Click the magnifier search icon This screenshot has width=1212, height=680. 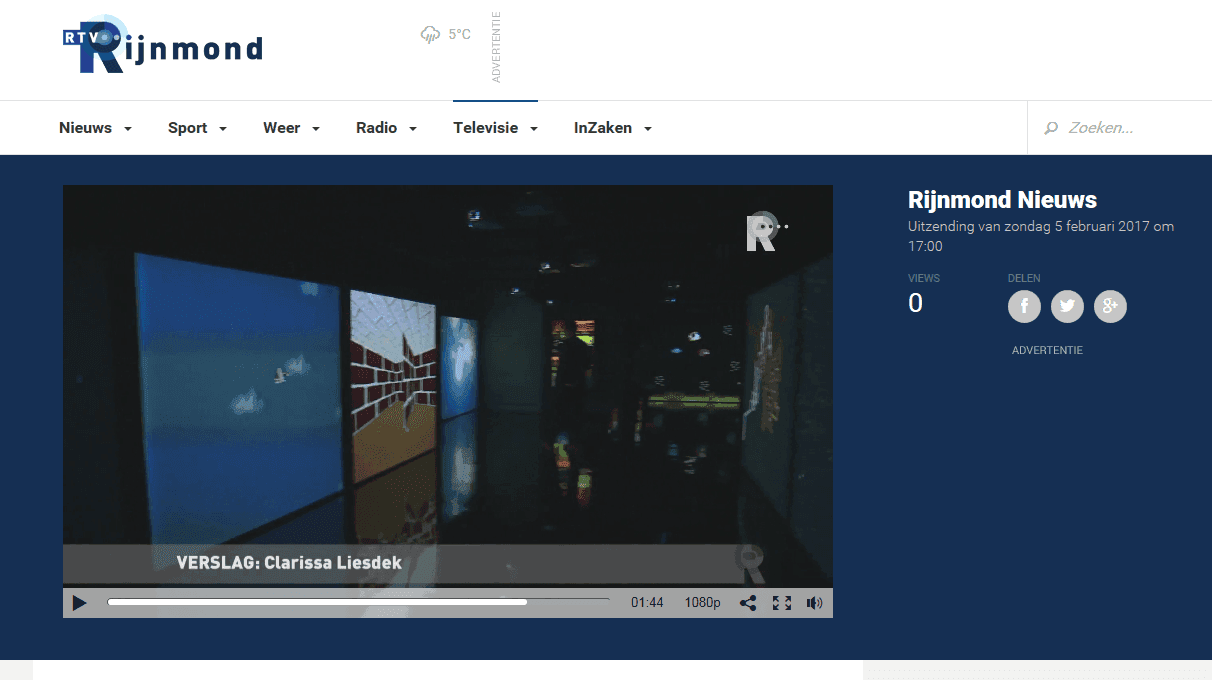[1051, 128]
